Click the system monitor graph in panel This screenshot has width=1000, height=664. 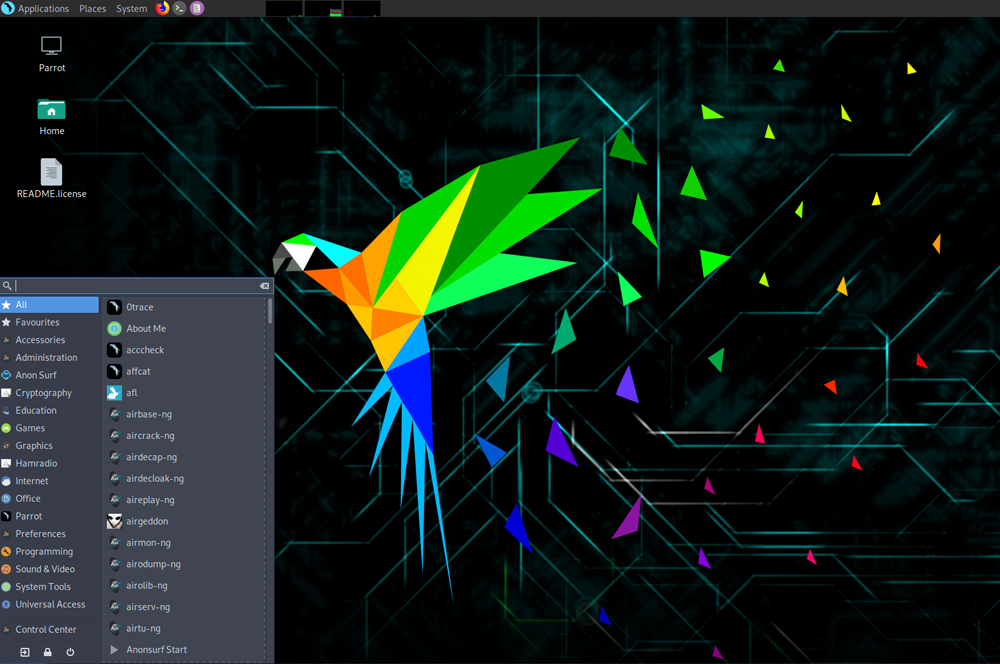323,8
